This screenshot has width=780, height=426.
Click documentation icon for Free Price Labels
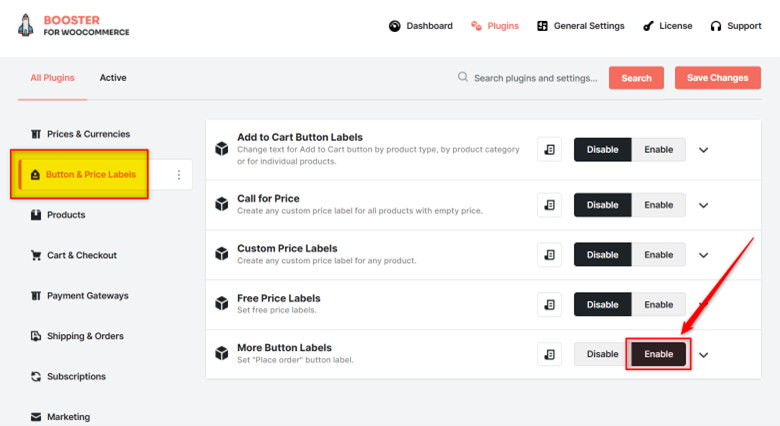tap(549, 305)
